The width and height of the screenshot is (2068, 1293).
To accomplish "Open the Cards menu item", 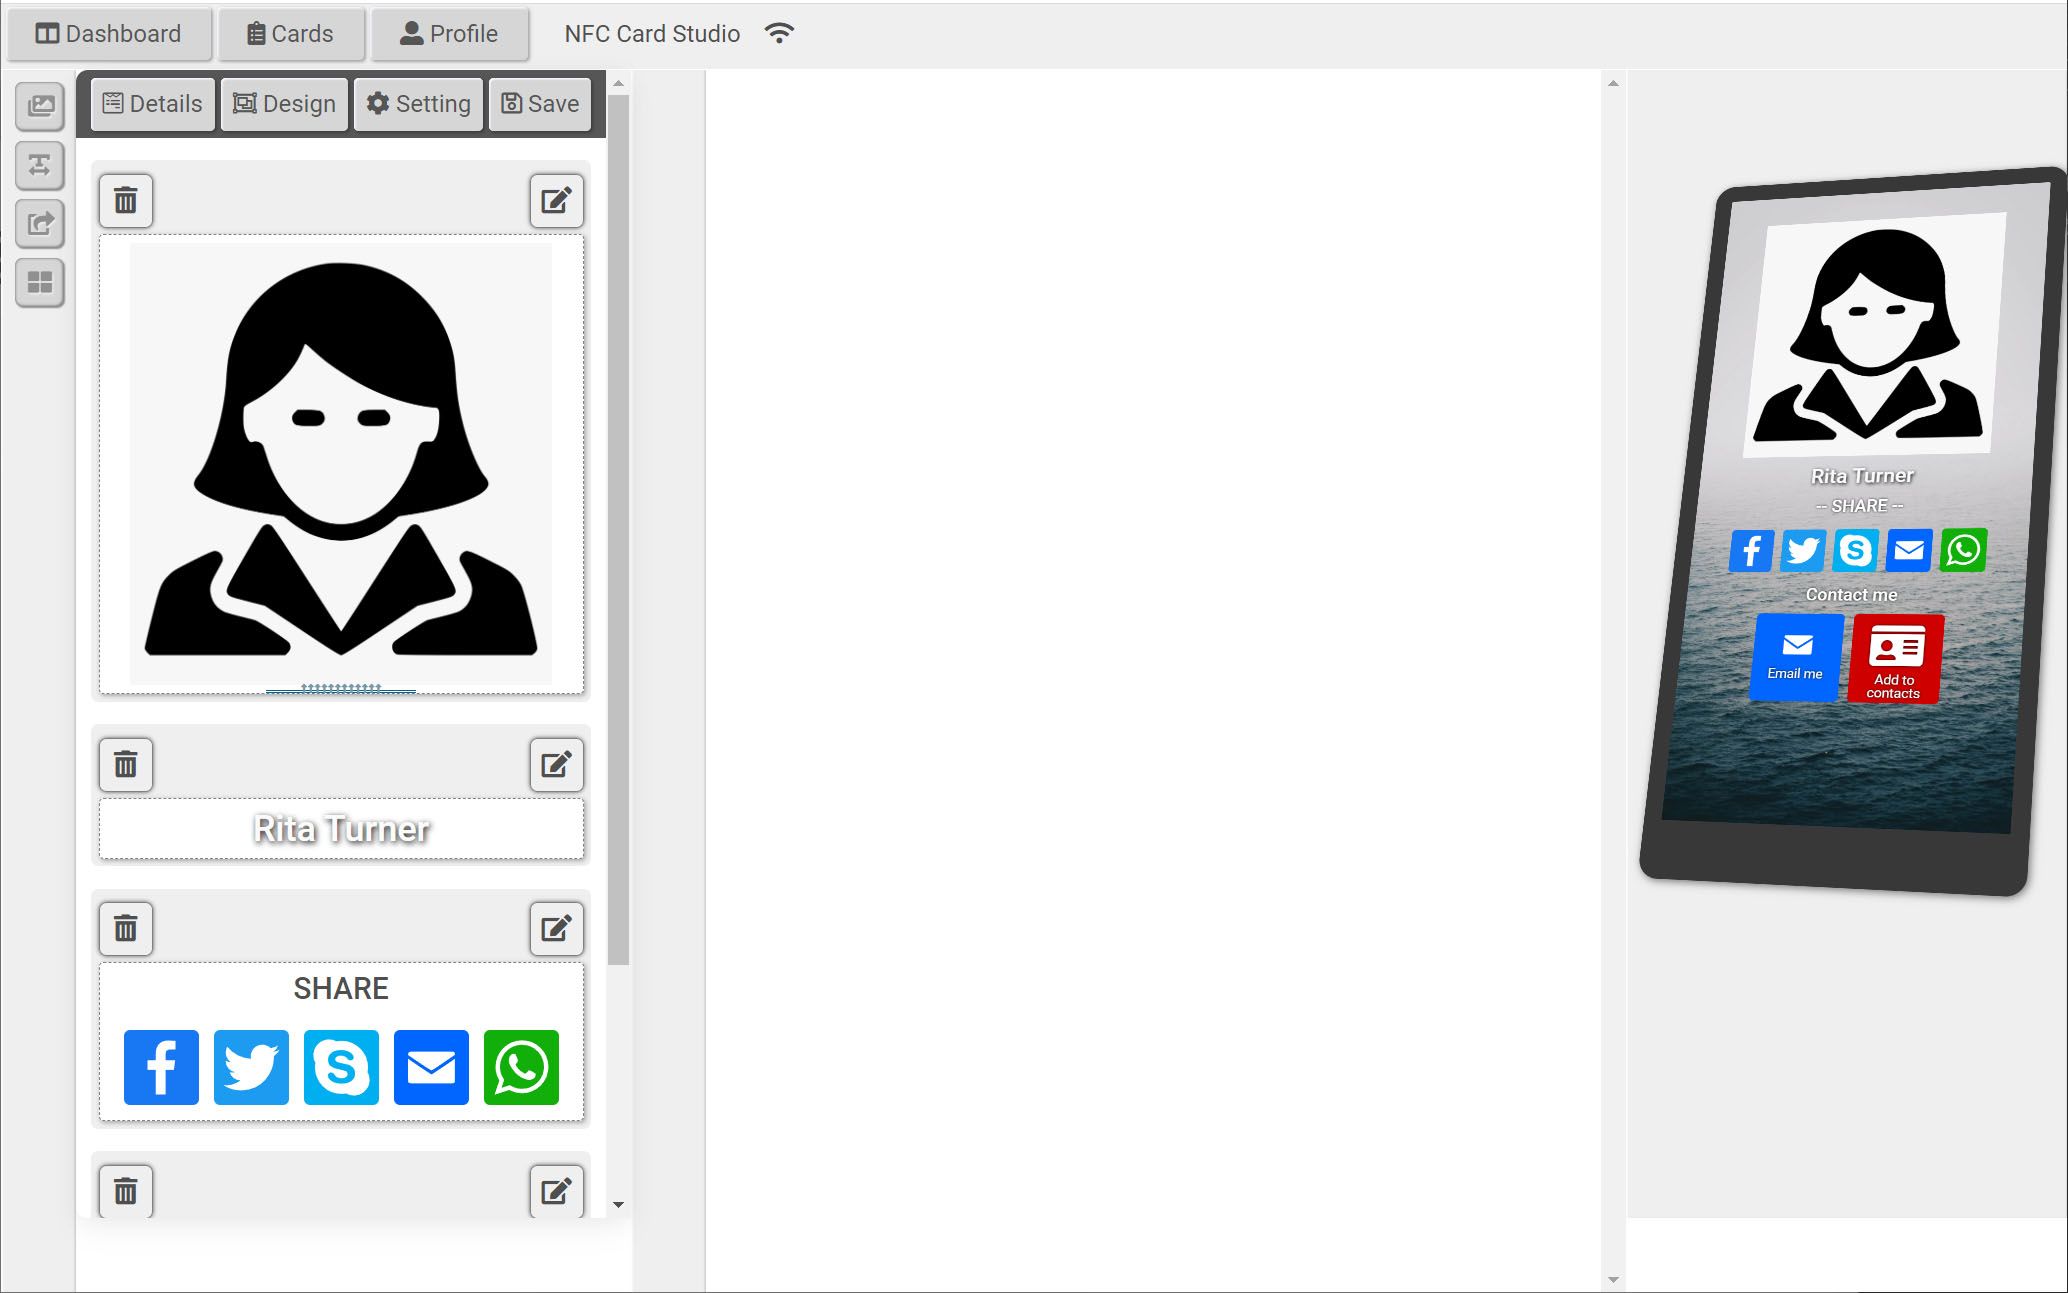I will tap(290, 34).
